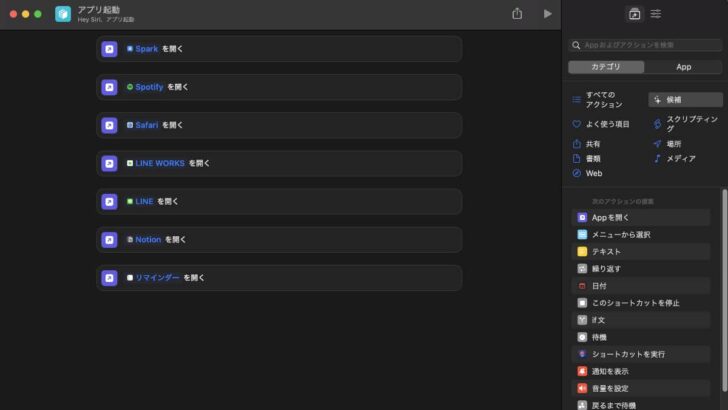
Task: Run the shortcut with the play button
Action: 547,14
